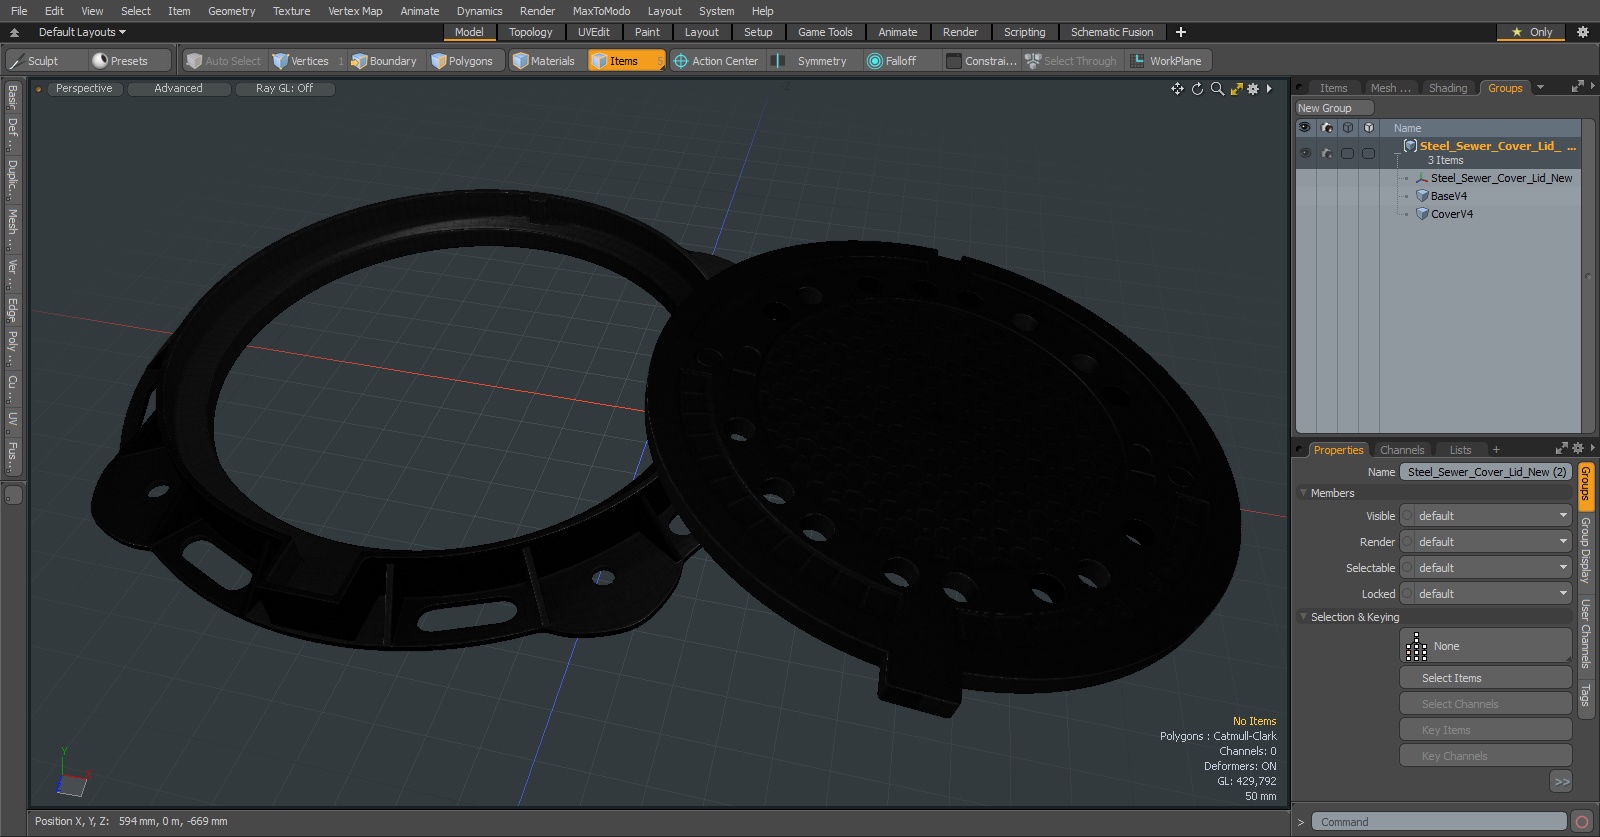Open the Advanced shading style dropdown

pos(178,88)
